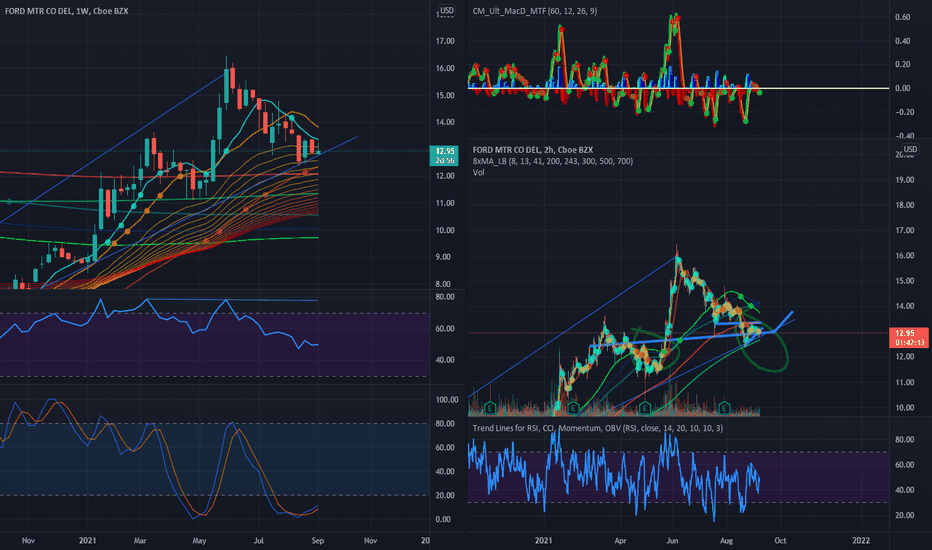Click the red 12.95 price label on the 2h chart
932x550 pixels.
[x=908, y=337]
